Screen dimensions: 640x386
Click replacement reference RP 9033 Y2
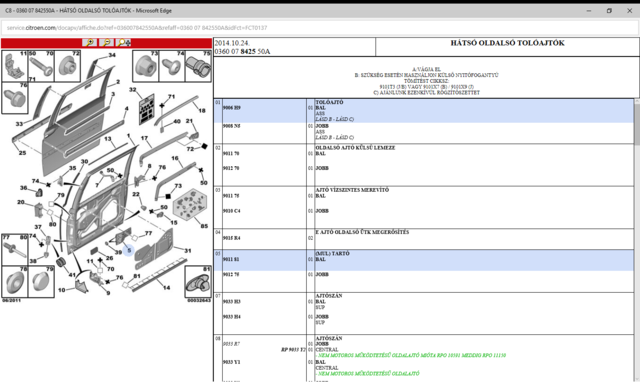tap(293, 350)
